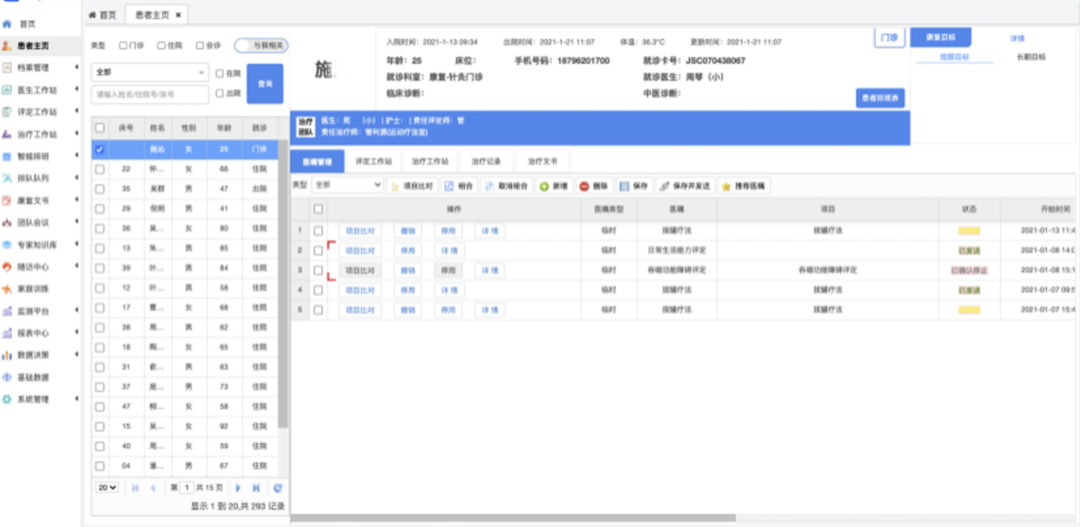The image size is (1080, 527).
Task: Click 详情 button in order row 1
Action: [x=490, y=231]
